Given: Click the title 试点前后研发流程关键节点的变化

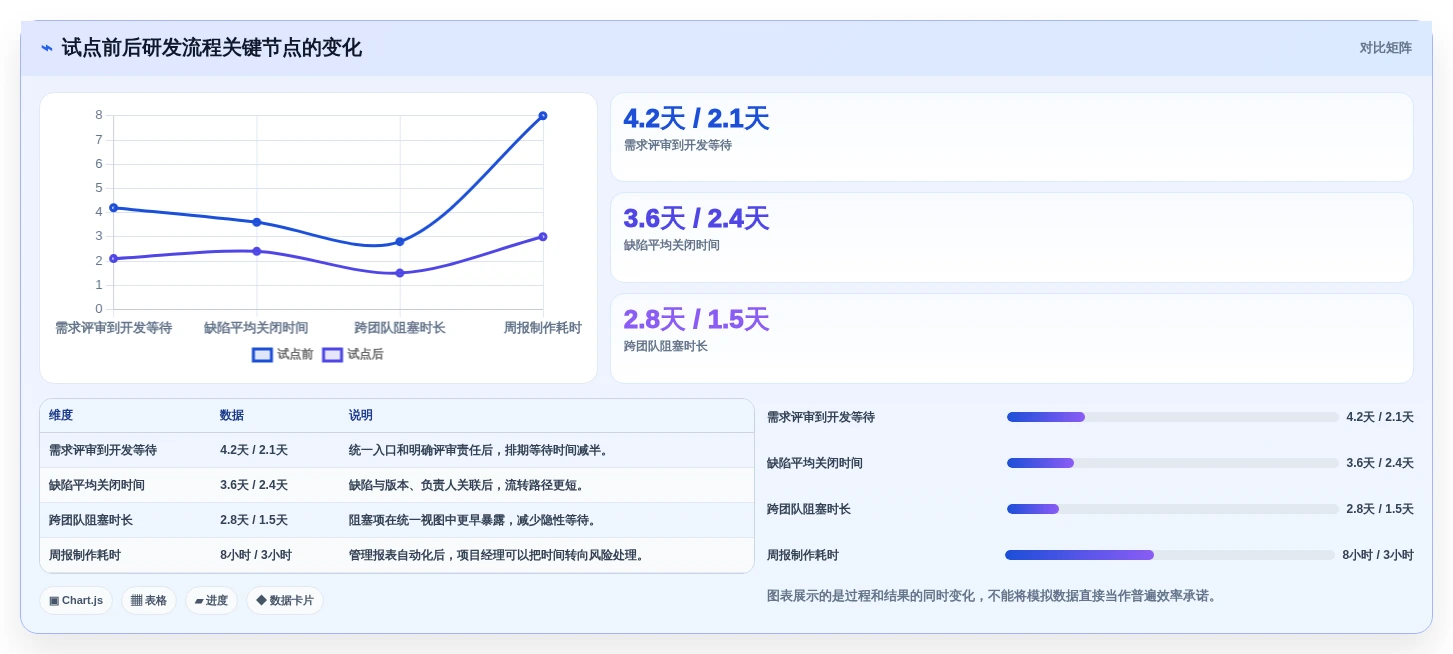Looking at the screenshot, I should [212, 48].
